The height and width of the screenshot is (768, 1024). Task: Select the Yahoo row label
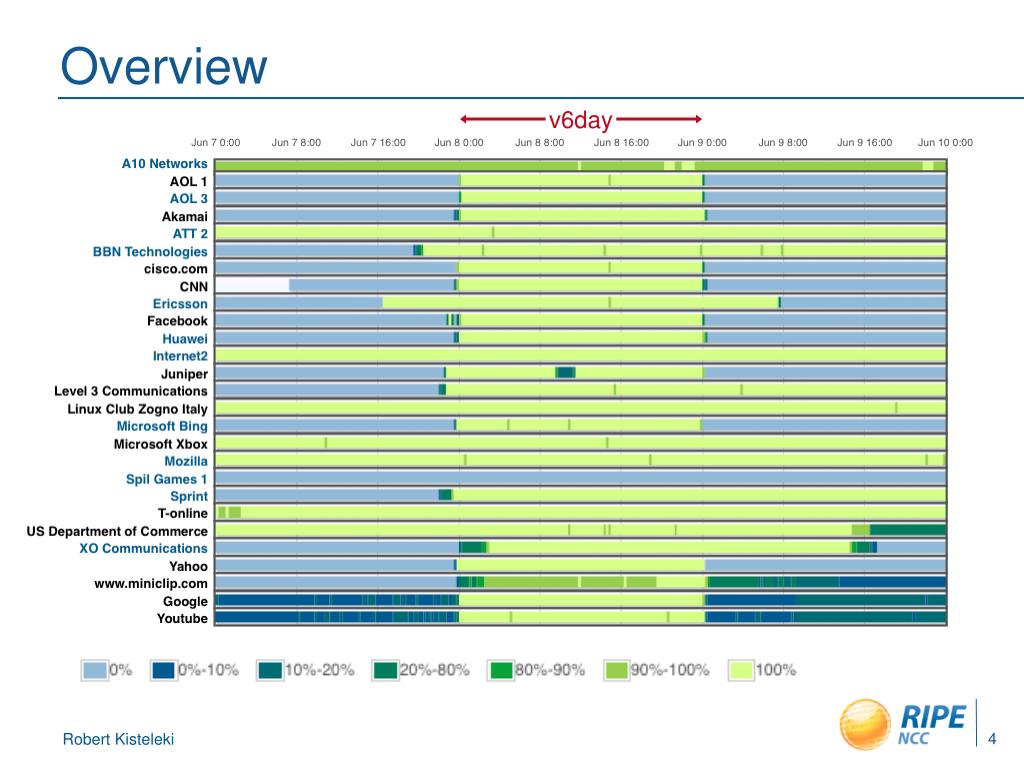click(x=189, y=566)
